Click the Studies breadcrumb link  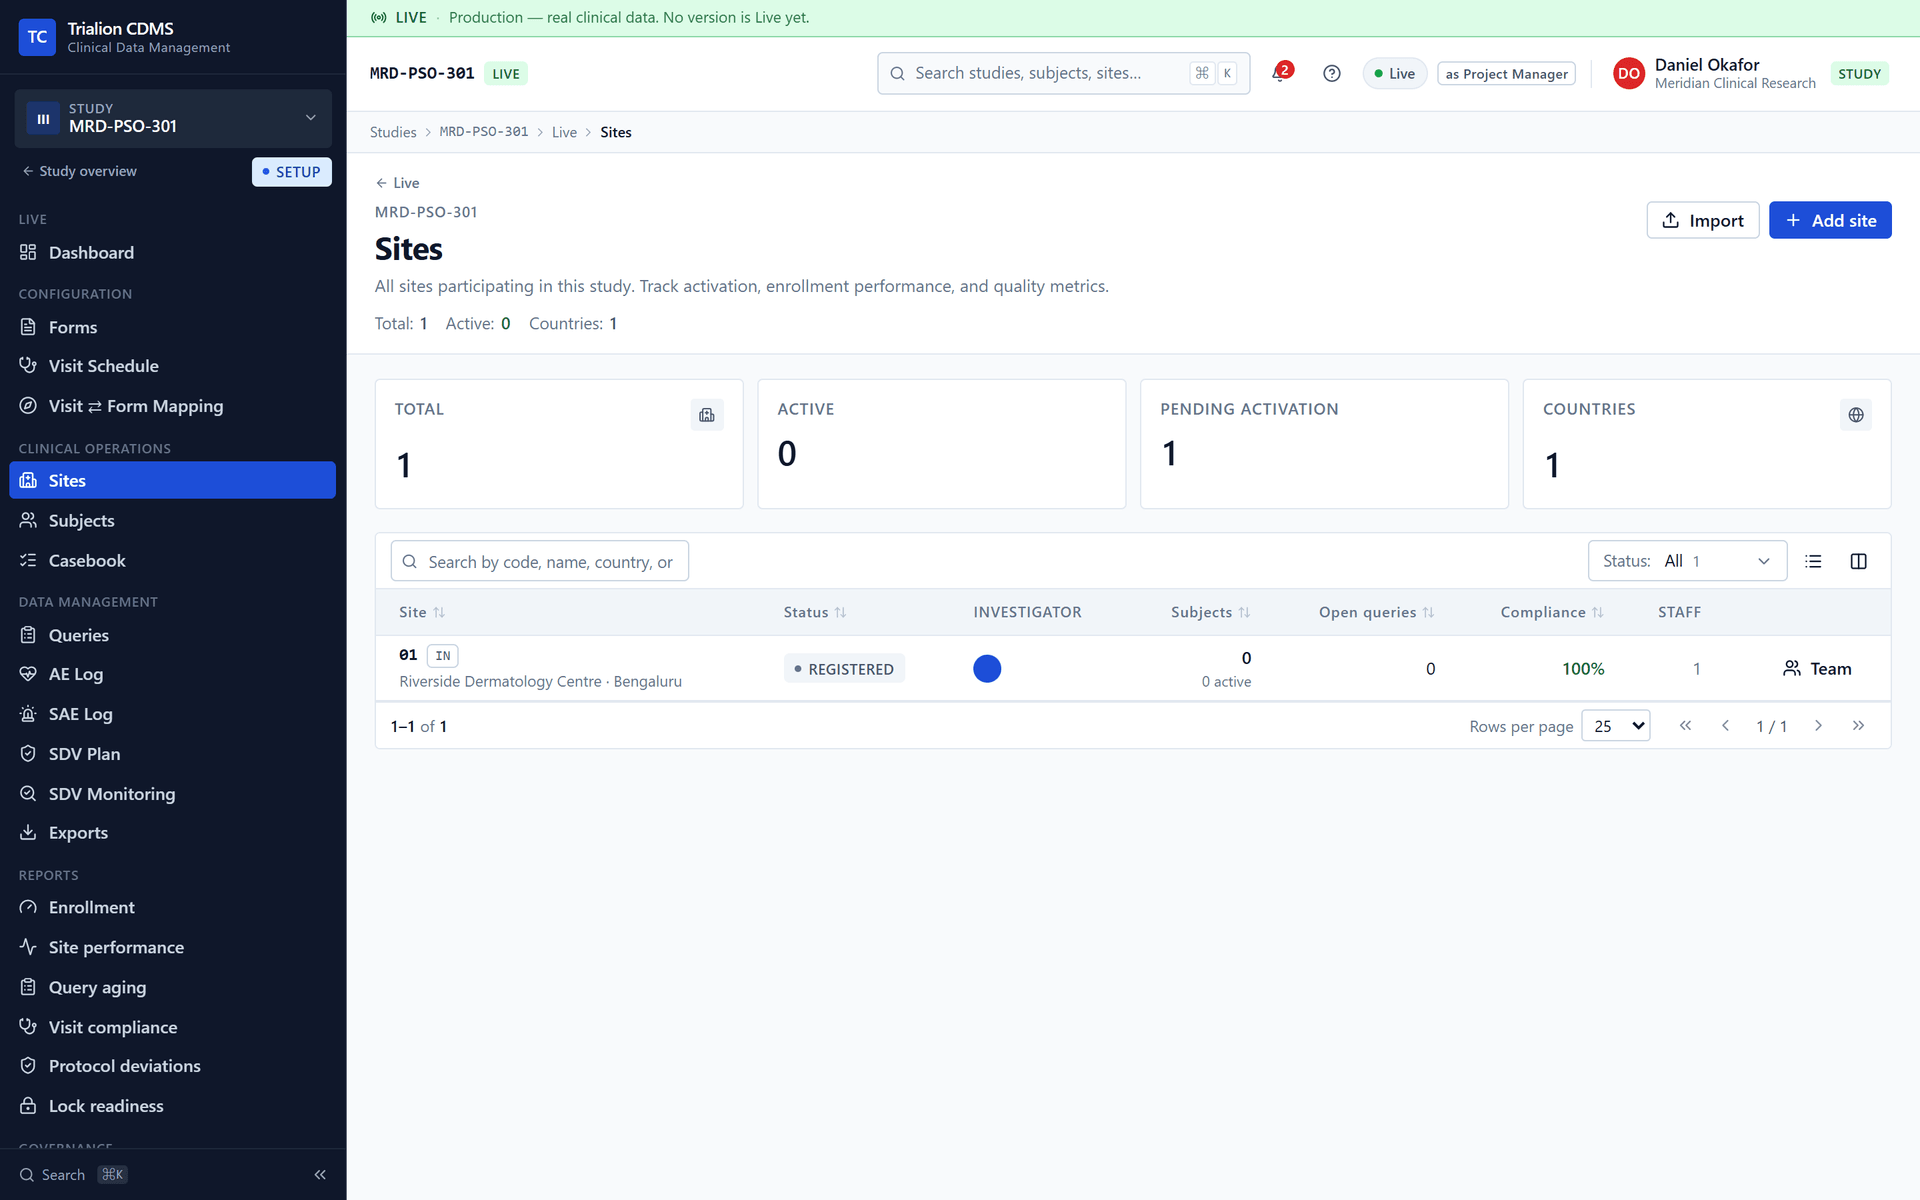[393, 132]
